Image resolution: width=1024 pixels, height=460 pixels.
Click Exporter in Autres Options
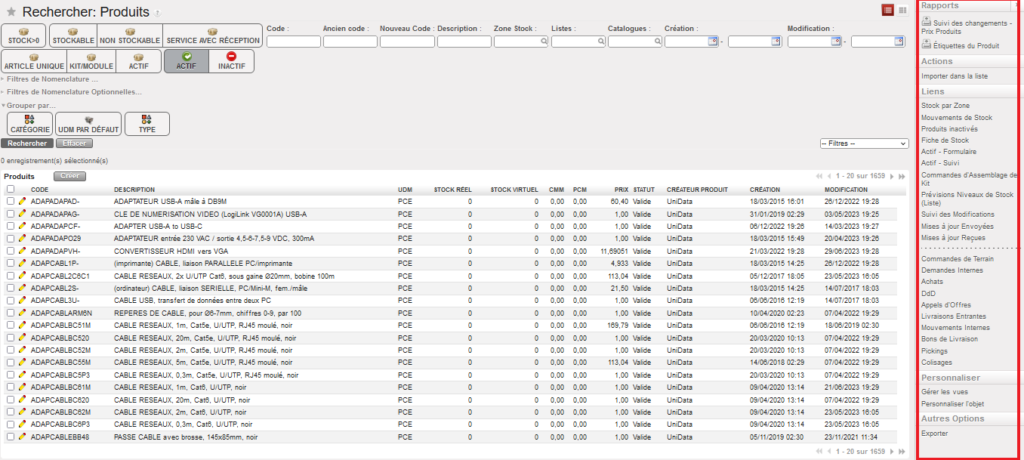click(935, 433)
